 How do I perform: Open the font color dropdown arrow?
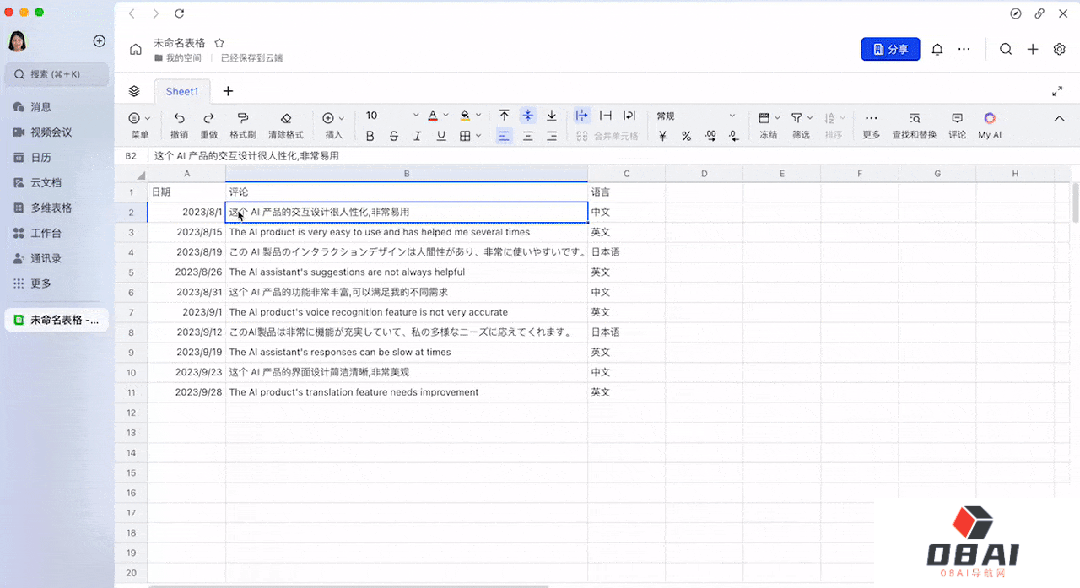pyautogui.click(x=447, y=116)
